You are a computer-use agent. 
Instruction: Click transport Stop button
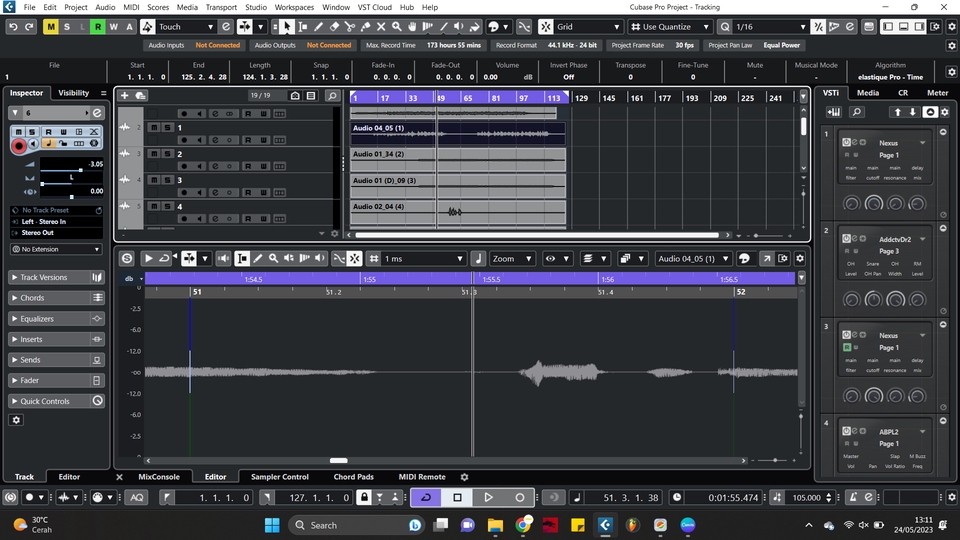[x=457, y=497]
